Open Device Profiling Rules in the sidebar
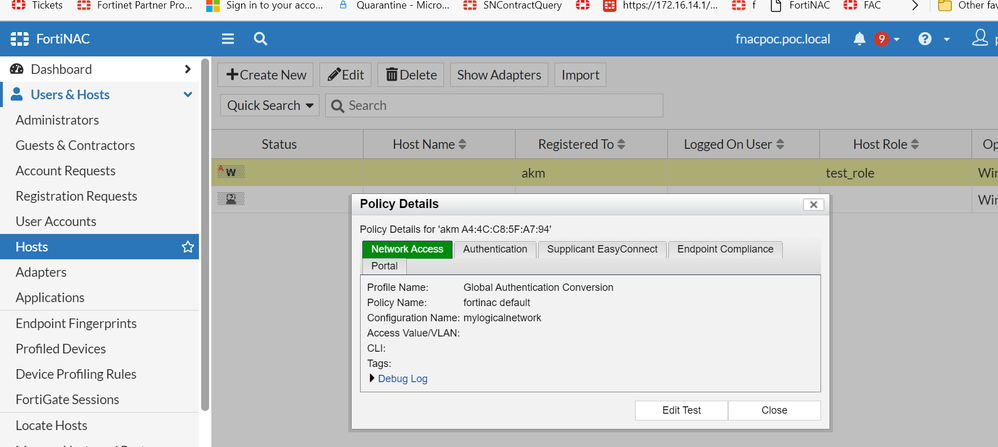This screenshot has width=998, height=447. pos(76,374)
